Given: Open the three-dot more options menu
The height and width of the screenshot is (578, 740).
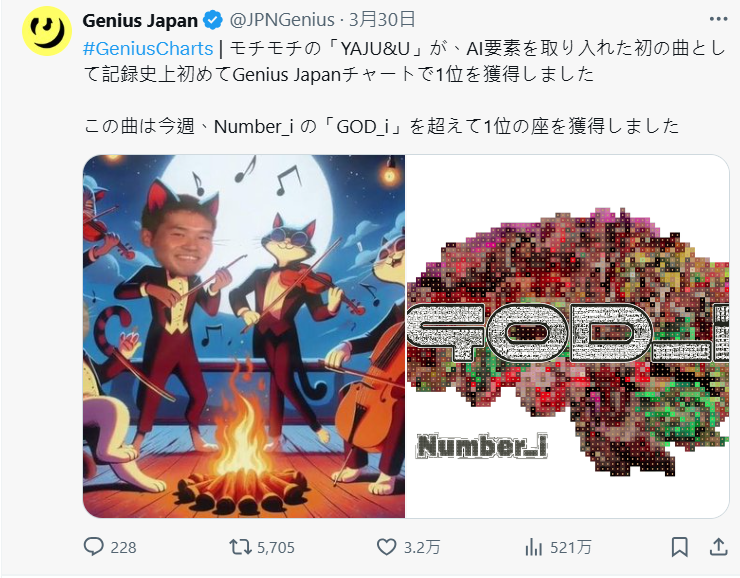Looking at the screenshot, I should [x=718, y=19].
